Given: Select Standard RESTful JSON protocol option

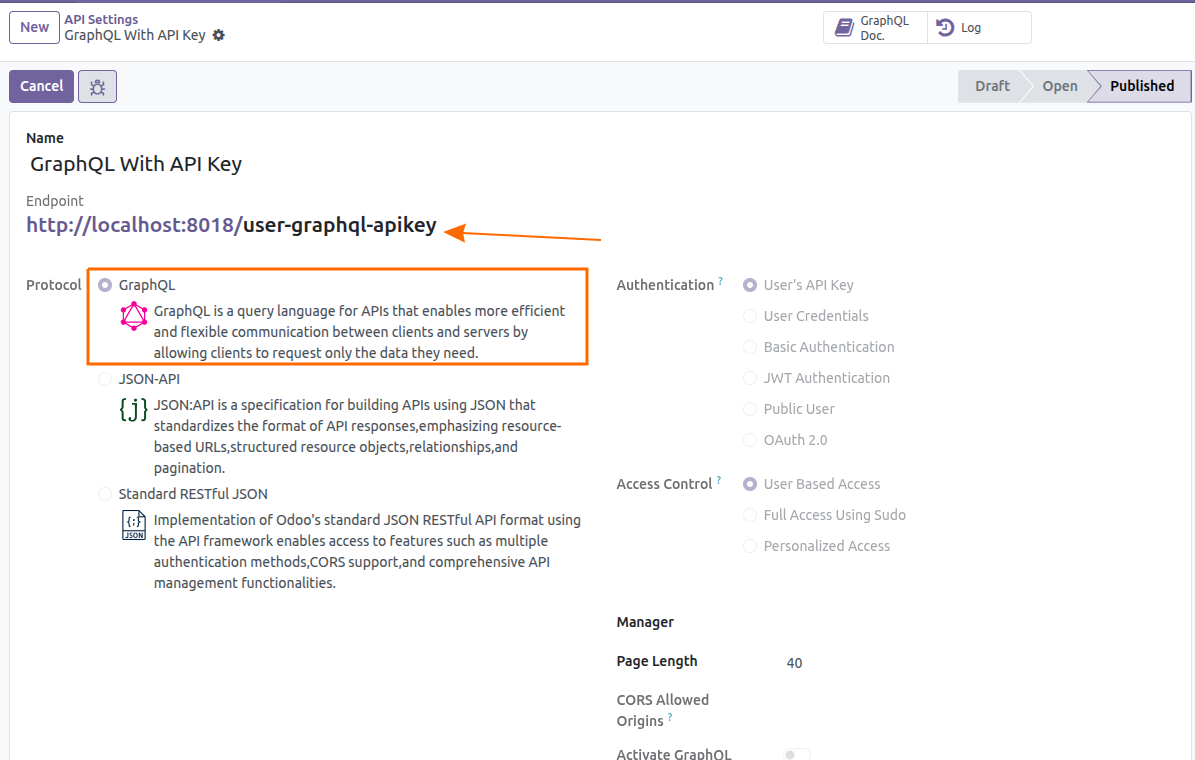Looking at the screenshot, I should [105, 494].
